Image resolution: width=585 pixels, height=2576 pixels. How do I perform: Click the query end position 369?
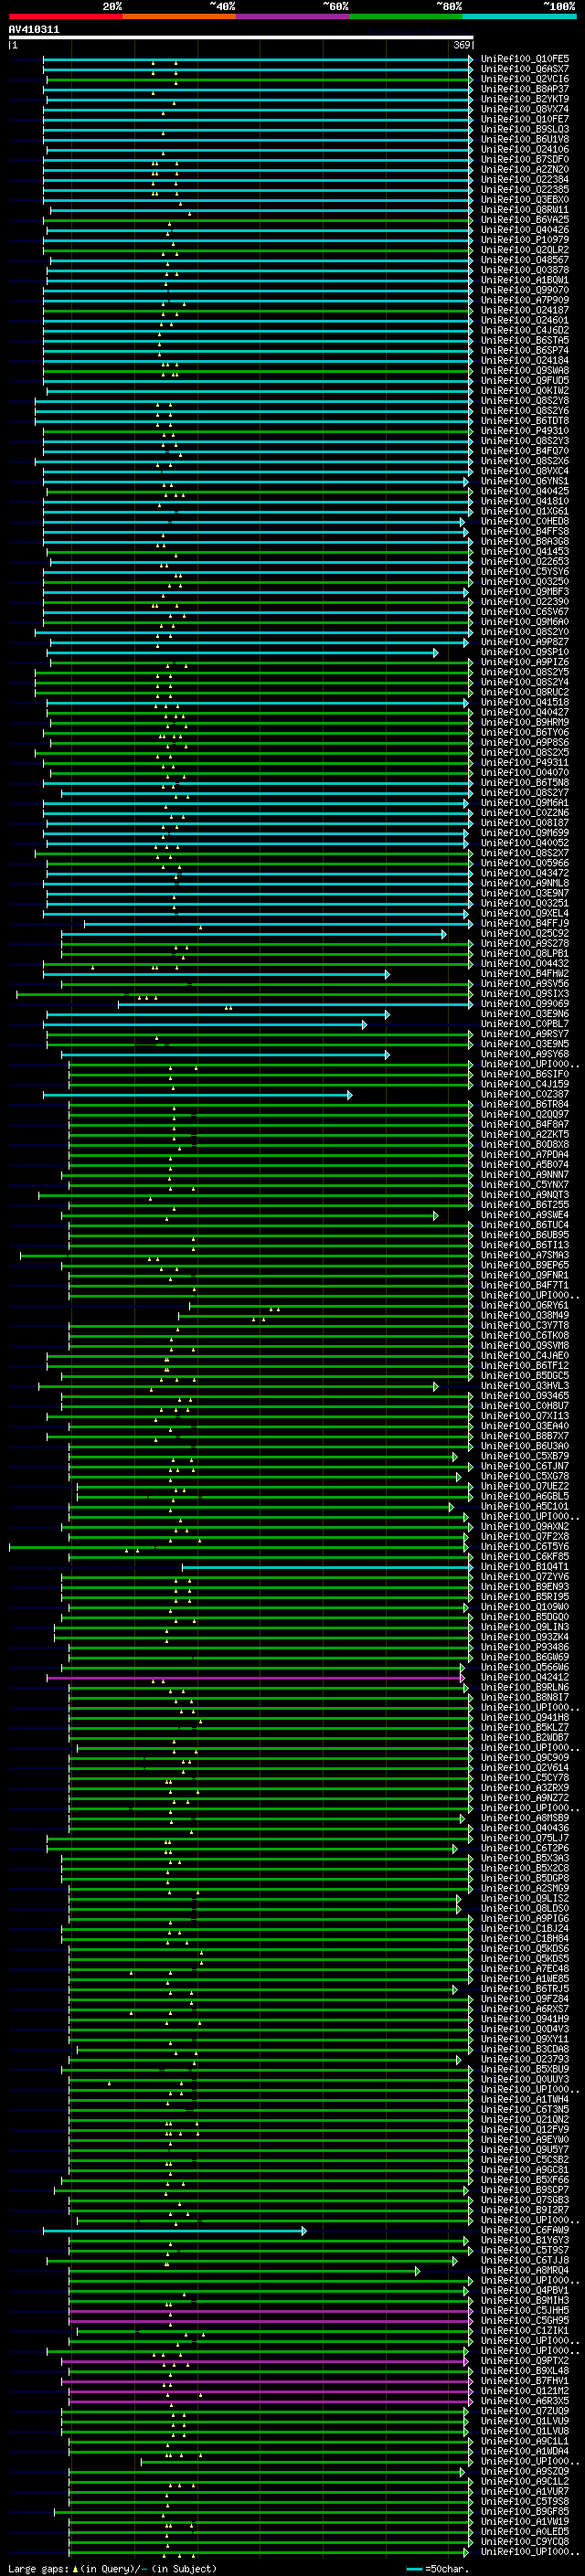462,45
